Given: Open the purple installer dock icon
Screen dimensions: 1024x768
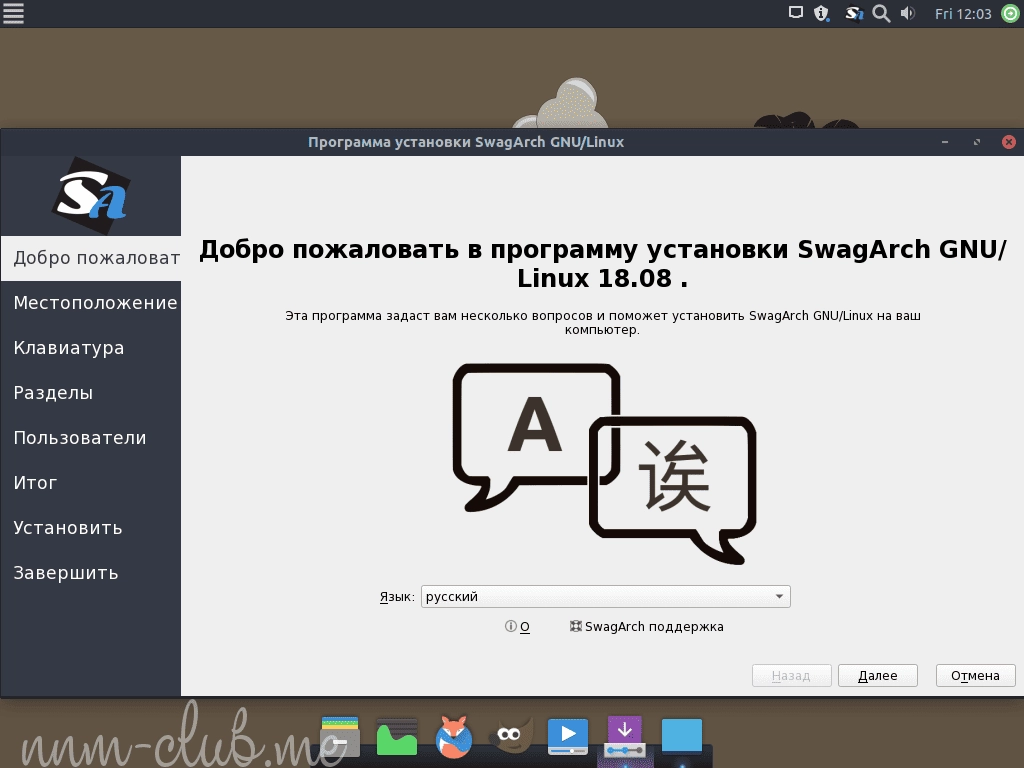Looking at the screenshot, I should tap(624, 736).
